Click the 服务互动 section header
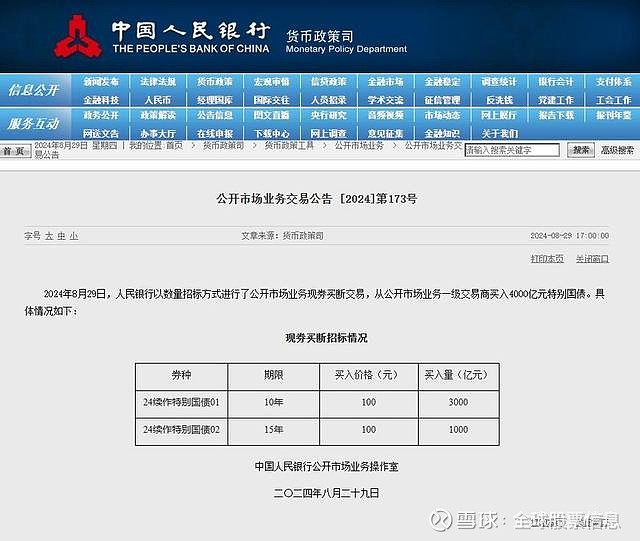This screenshot has height=541, width=640. pos(33,123)
